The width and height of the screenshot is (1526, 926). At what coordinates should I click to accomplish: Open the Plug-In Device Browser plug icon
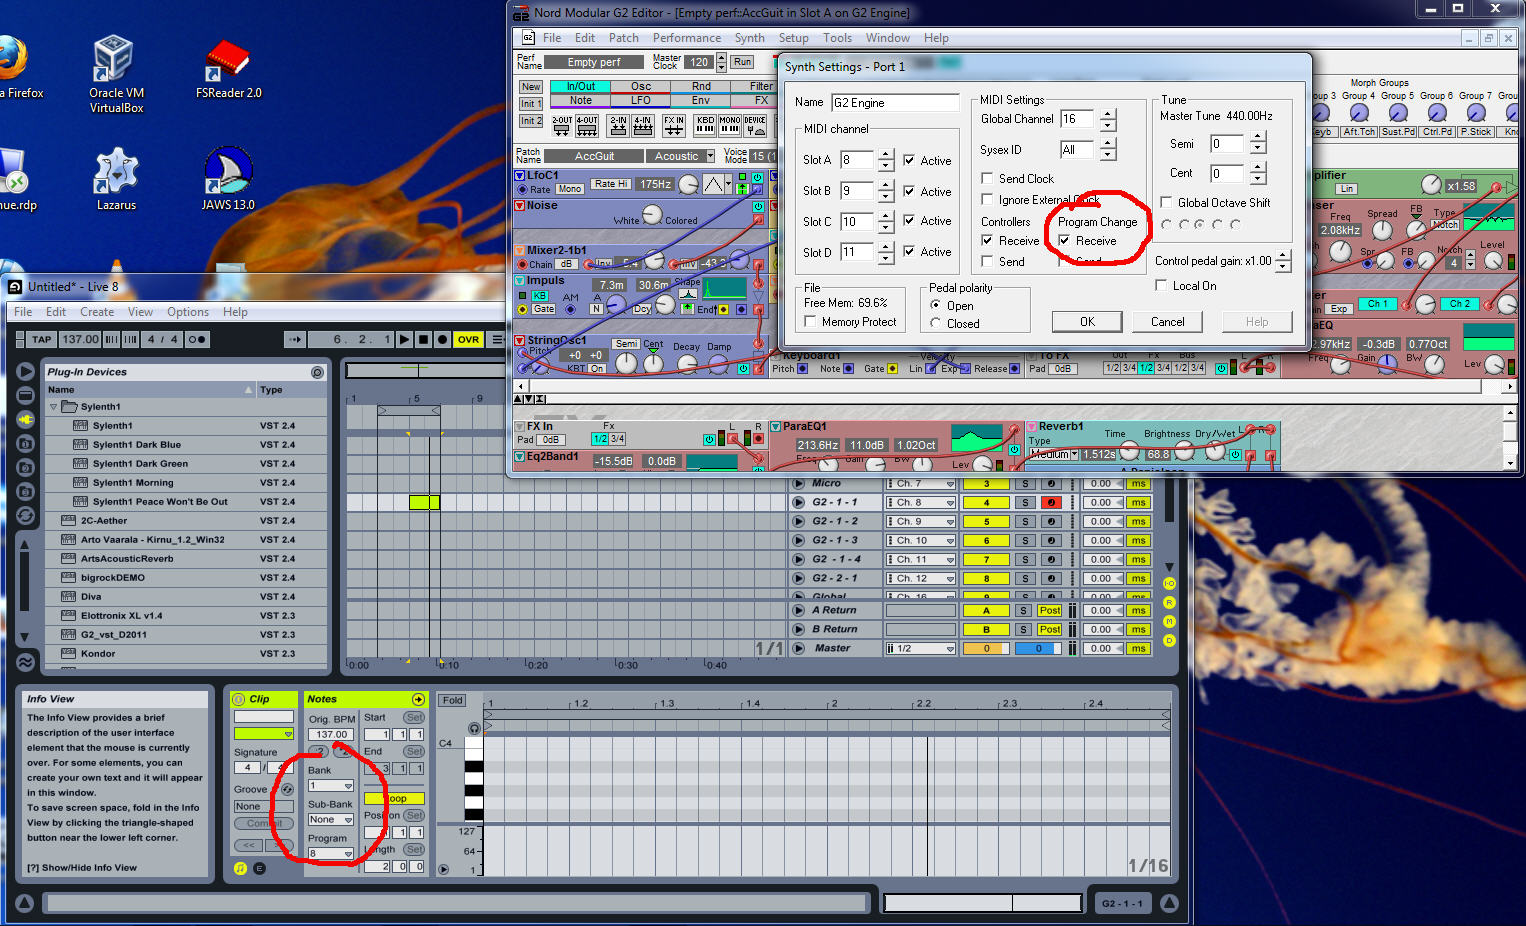click(x=25, y=418)
